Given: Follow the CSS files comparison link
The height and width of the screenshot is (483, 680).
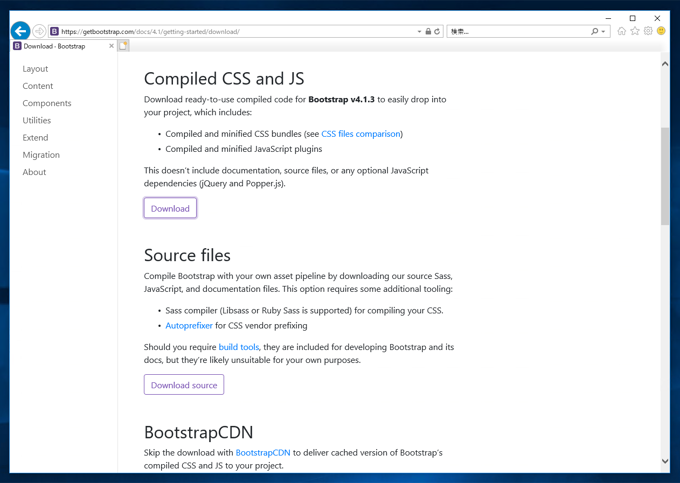Looking at the screenshot, I should point(361,134).
